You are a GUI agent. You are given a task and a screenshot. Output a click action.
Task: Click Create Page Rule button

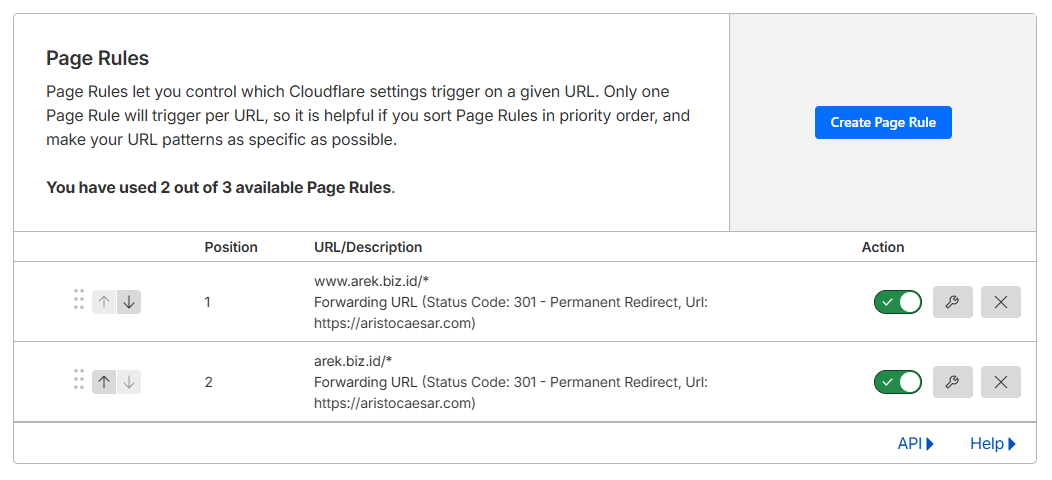883,122
